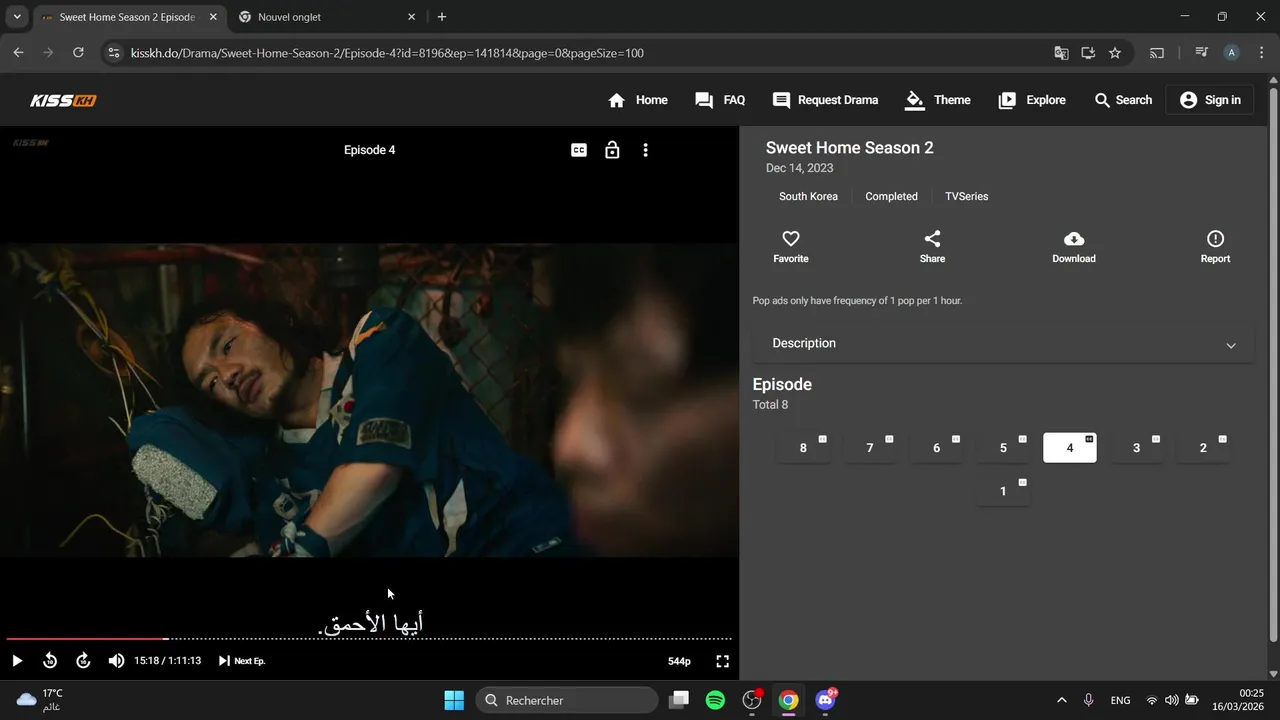The width and height of the screenshot is (1280, 720).
Task: Open Chrome profile avatar
Action: 1232,53
